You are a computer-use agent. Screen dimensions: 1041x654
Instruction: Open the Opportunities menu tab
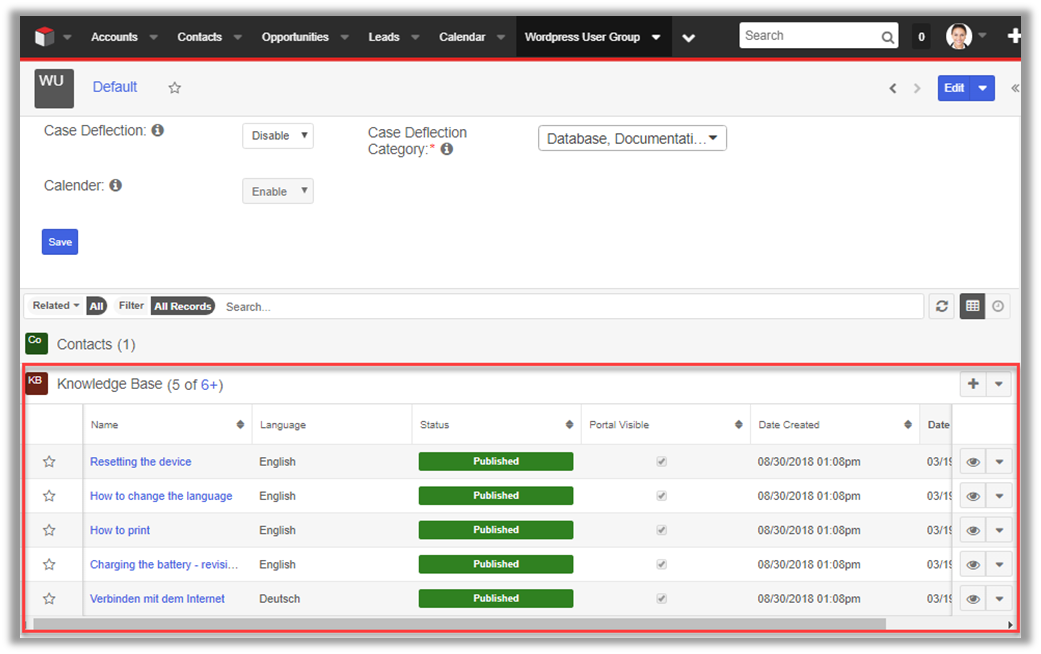295,37
